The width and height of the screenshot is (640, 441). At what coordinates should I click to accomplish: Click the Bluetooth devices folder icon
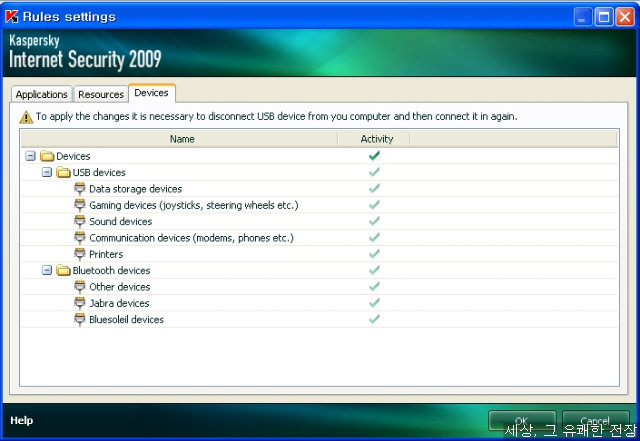pos(63,270)
